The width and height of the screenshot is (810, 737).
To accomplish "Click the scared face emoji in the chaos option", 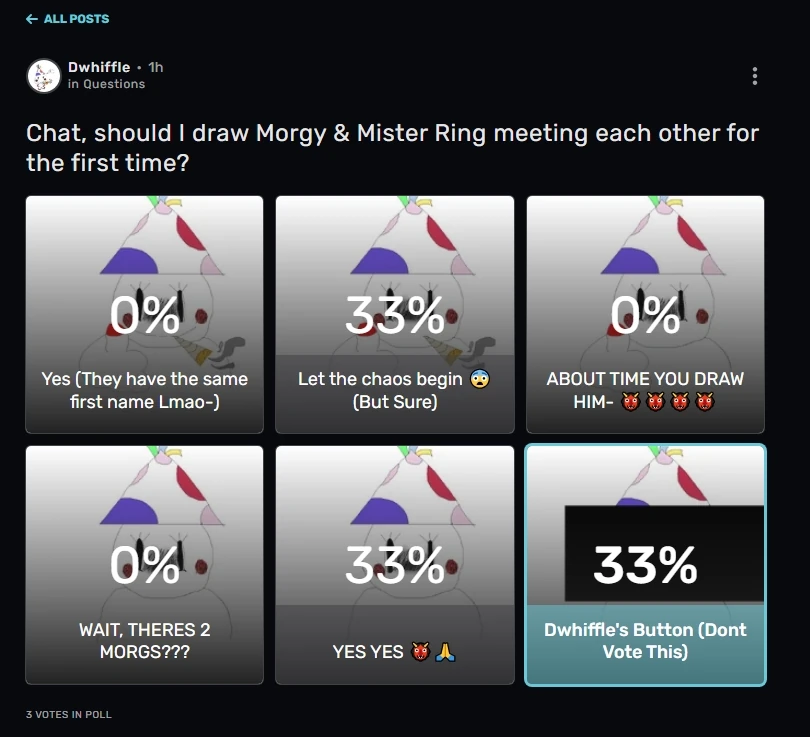I will click(480, 380).
